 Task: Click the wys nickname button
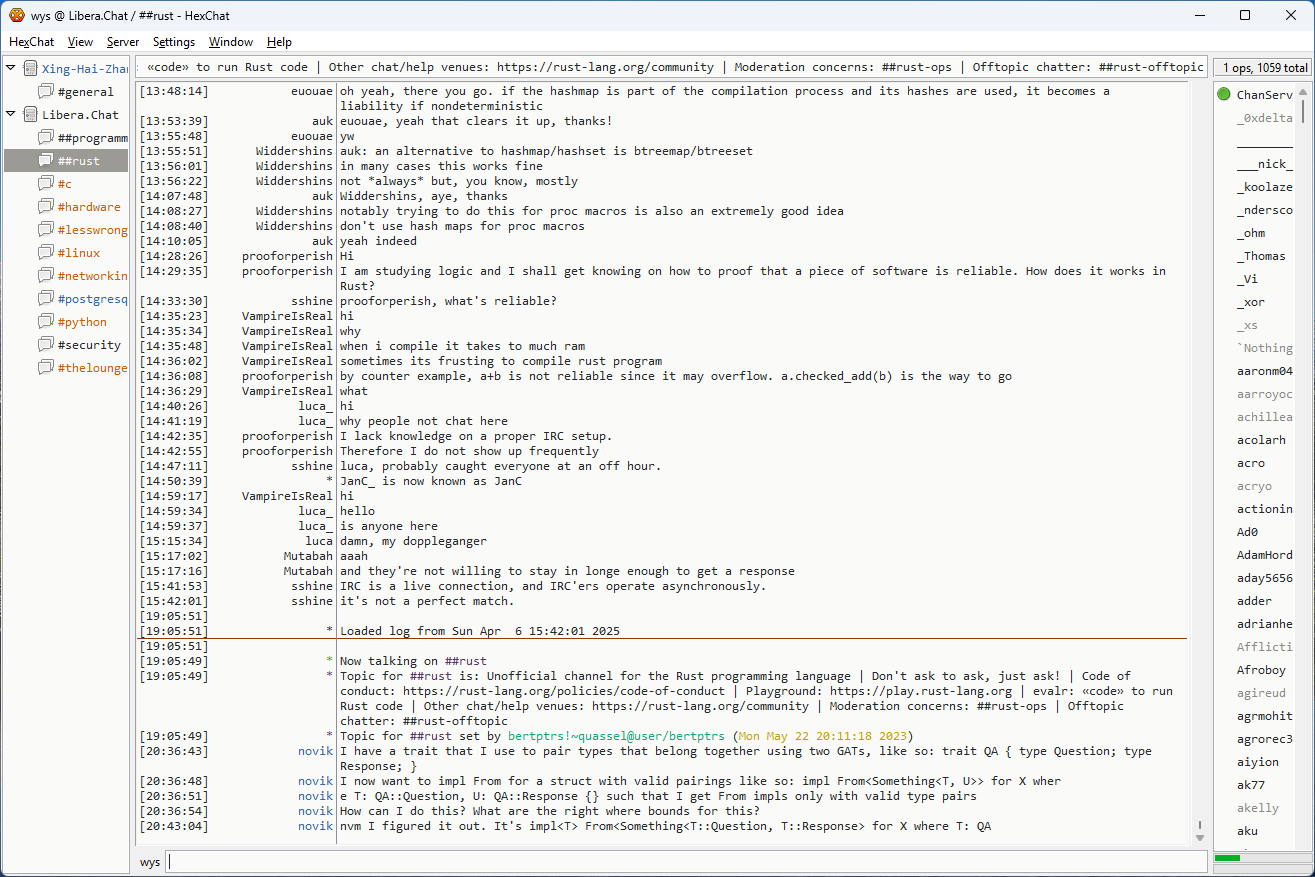tap(150, 862)
